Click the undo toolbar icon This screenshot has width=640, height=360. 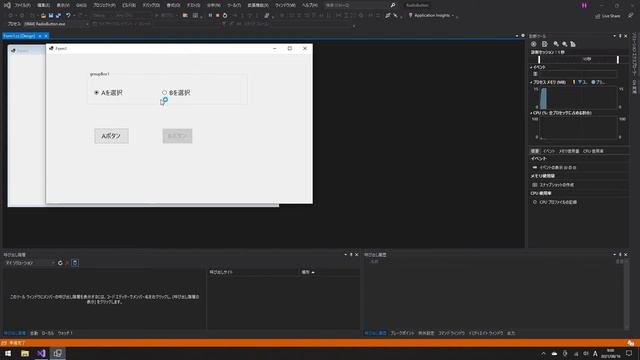[x=68, y=16]
